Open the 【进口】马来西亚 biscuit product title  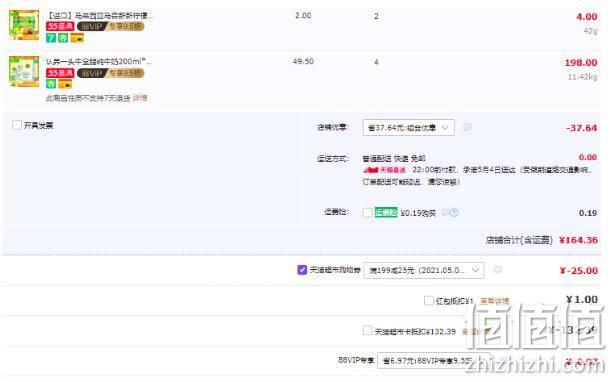pyautogui.click(x=99, y=16)
